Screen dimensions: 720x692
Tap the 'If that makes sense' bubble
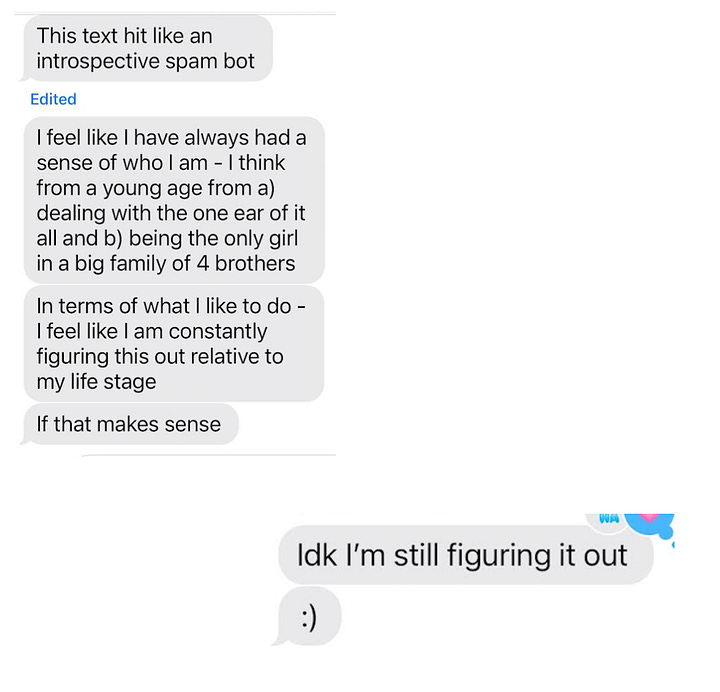coord(131,424)
